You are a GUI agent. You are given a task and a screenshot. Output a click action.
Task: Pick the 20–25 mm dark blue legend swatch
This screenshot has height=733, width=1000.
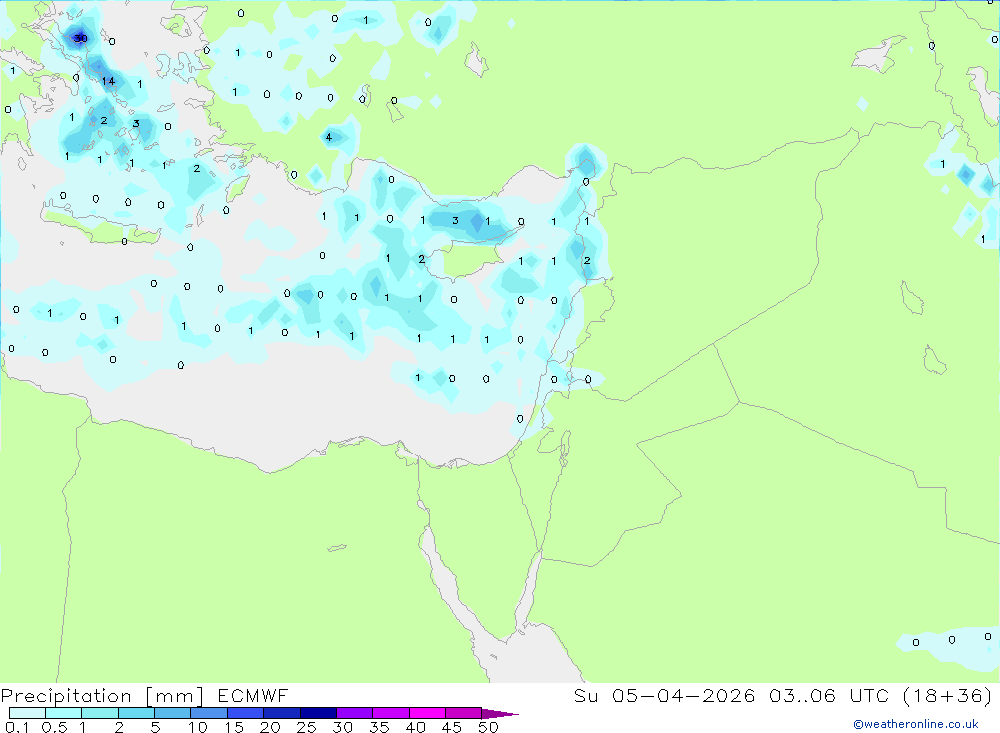click(281, 713)
